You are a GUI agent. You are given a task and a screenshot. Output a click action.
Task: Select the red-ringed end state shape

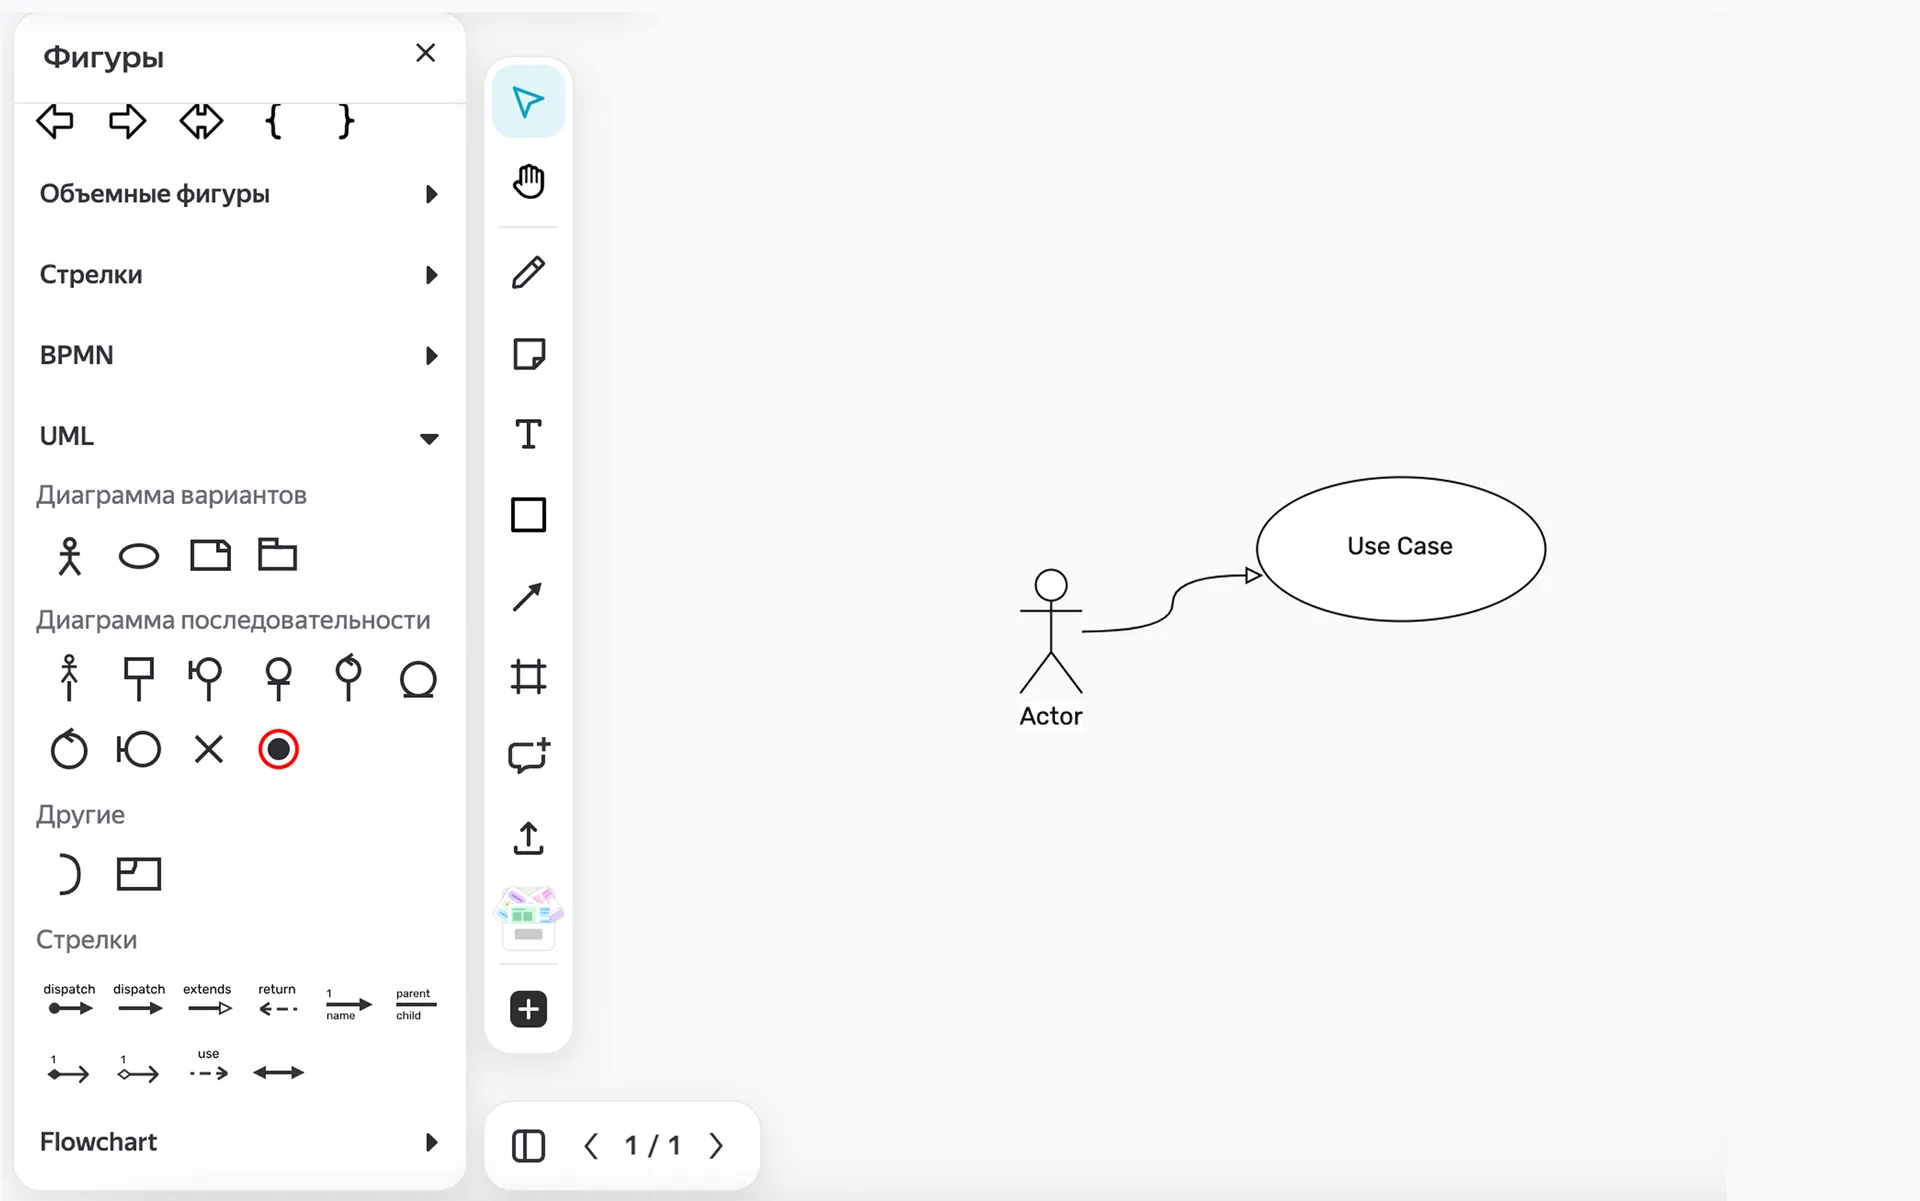278,749
